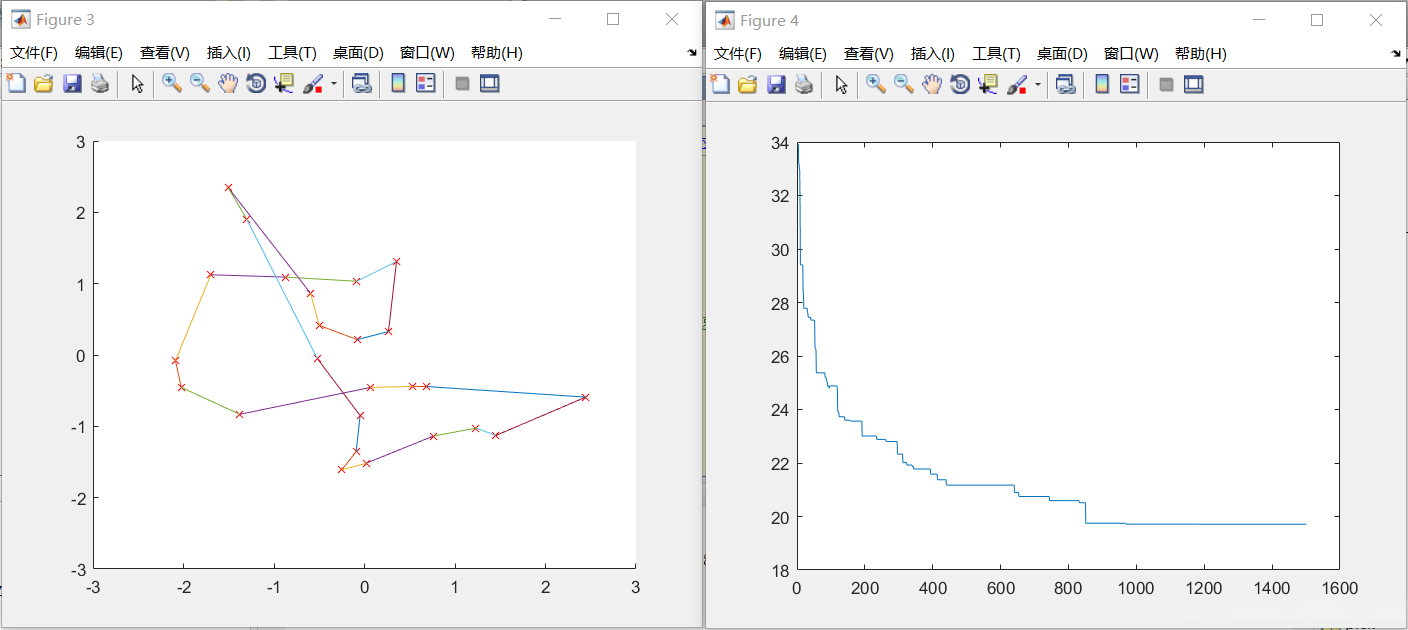Expand toolbar overflow arrow in Figure 3
The image size is (1408, 630).
click(x=692, y=53)
